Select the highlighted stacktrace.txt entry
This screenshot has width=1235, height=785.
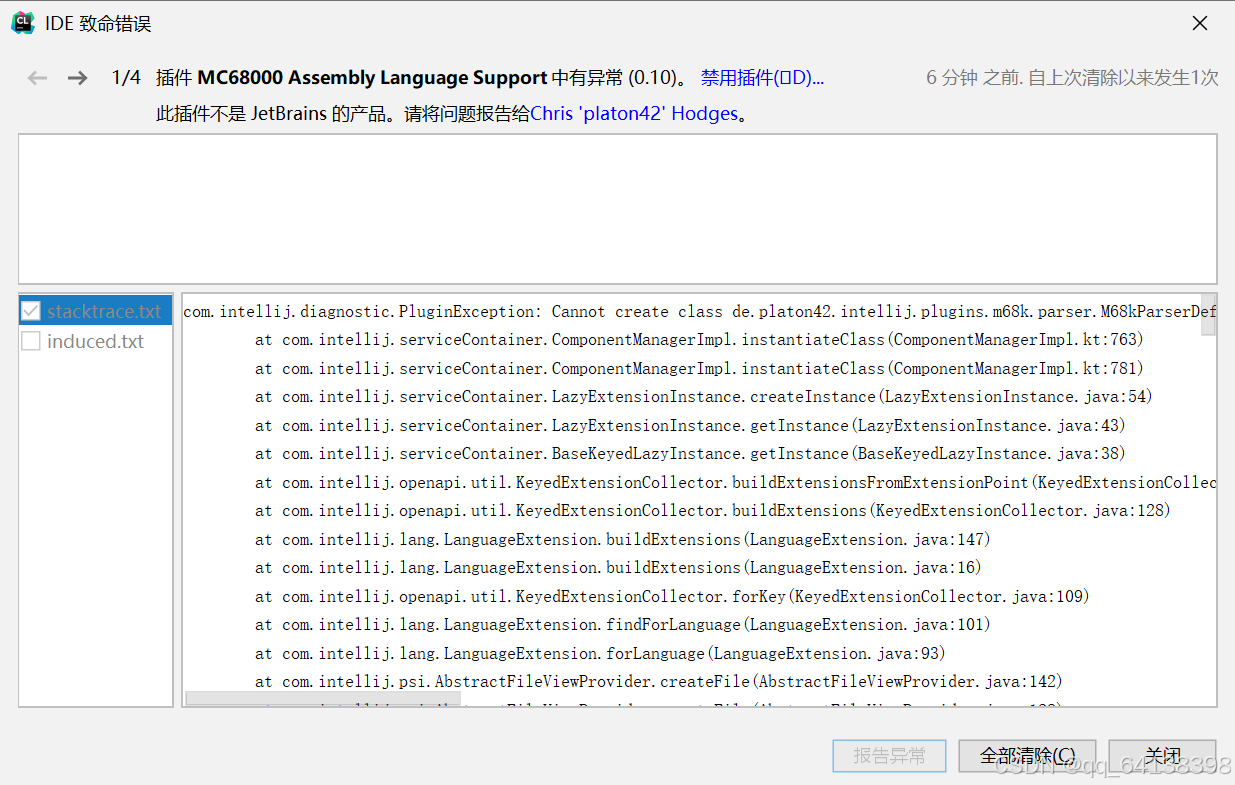pyautogui.click(x=102, y=310)
